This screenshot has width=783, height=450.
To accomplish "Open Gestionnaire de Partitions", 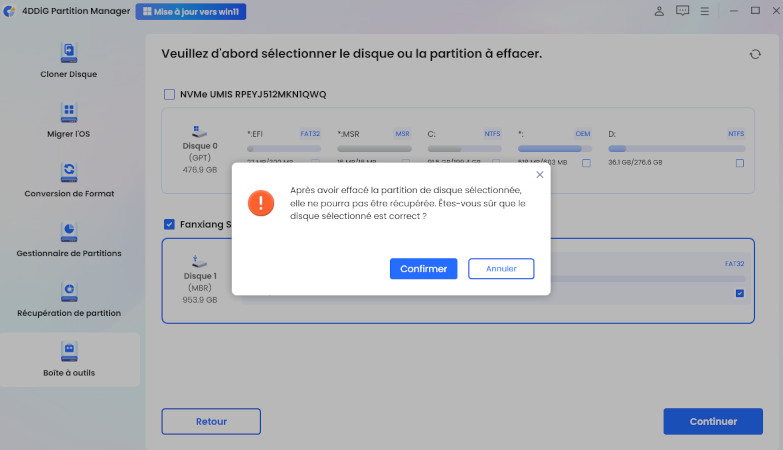I will pos(69,240).
